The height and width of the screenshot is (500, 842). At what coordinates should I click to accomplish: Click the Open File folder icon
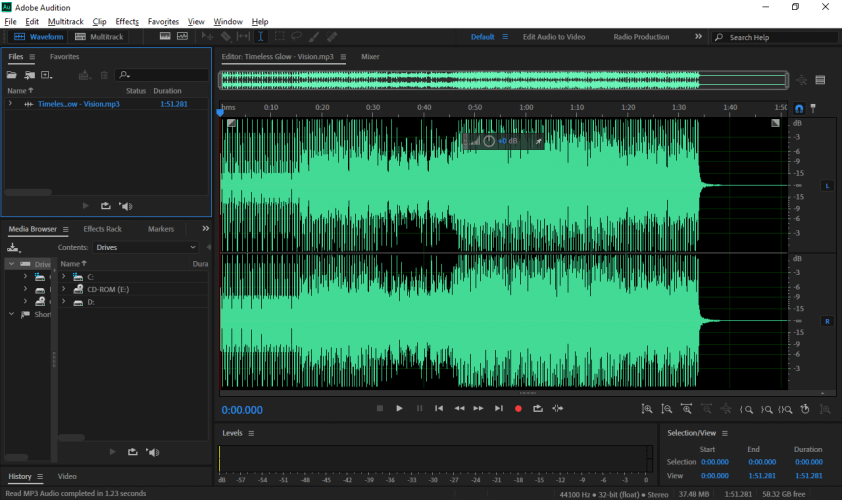11,75
